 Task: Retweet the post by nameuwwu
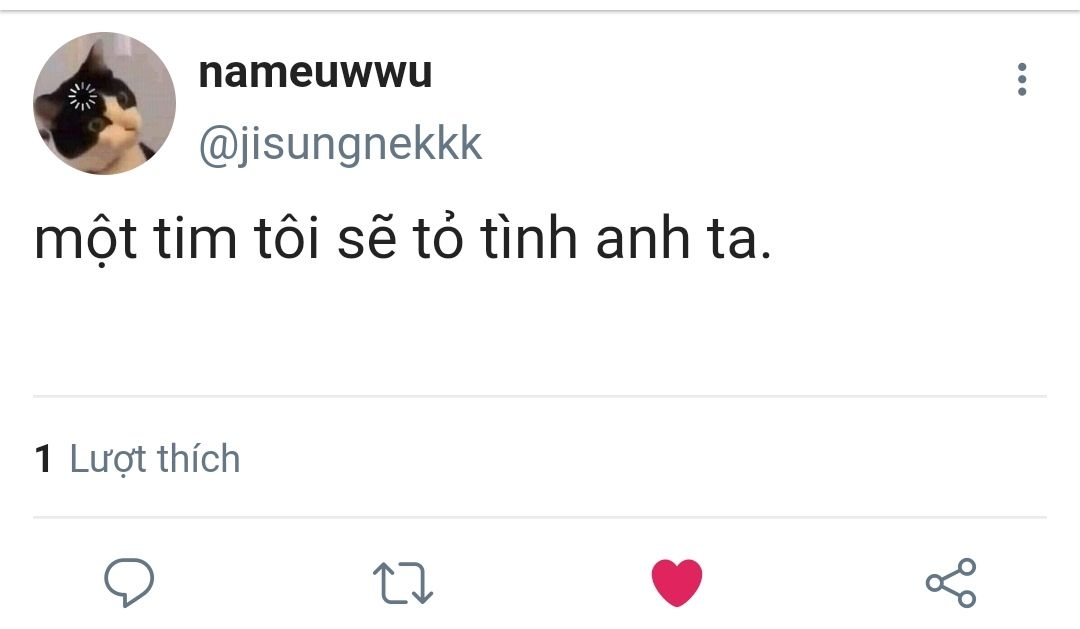[402, 583]
